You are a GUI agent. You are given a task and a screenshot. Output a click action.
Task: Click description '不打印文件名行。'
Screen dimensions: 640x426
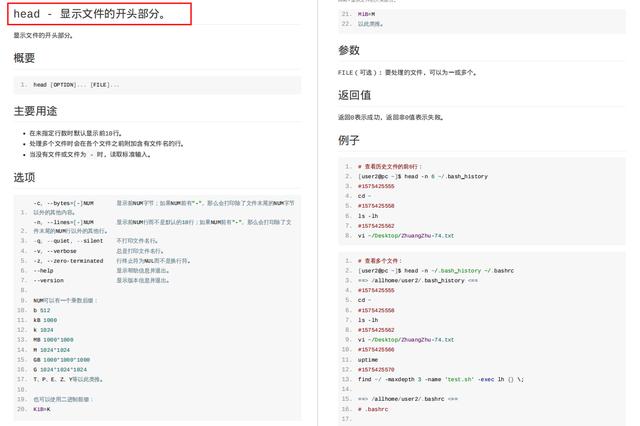coord(137,241)
